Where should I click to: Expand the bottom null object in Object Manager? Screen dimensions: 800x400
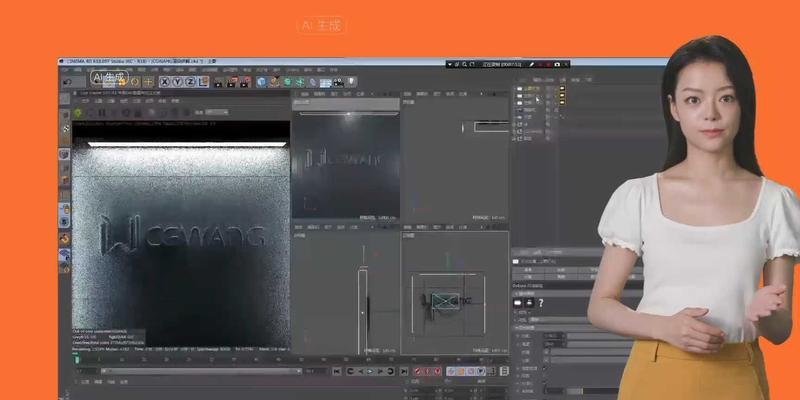click(514, 138)
